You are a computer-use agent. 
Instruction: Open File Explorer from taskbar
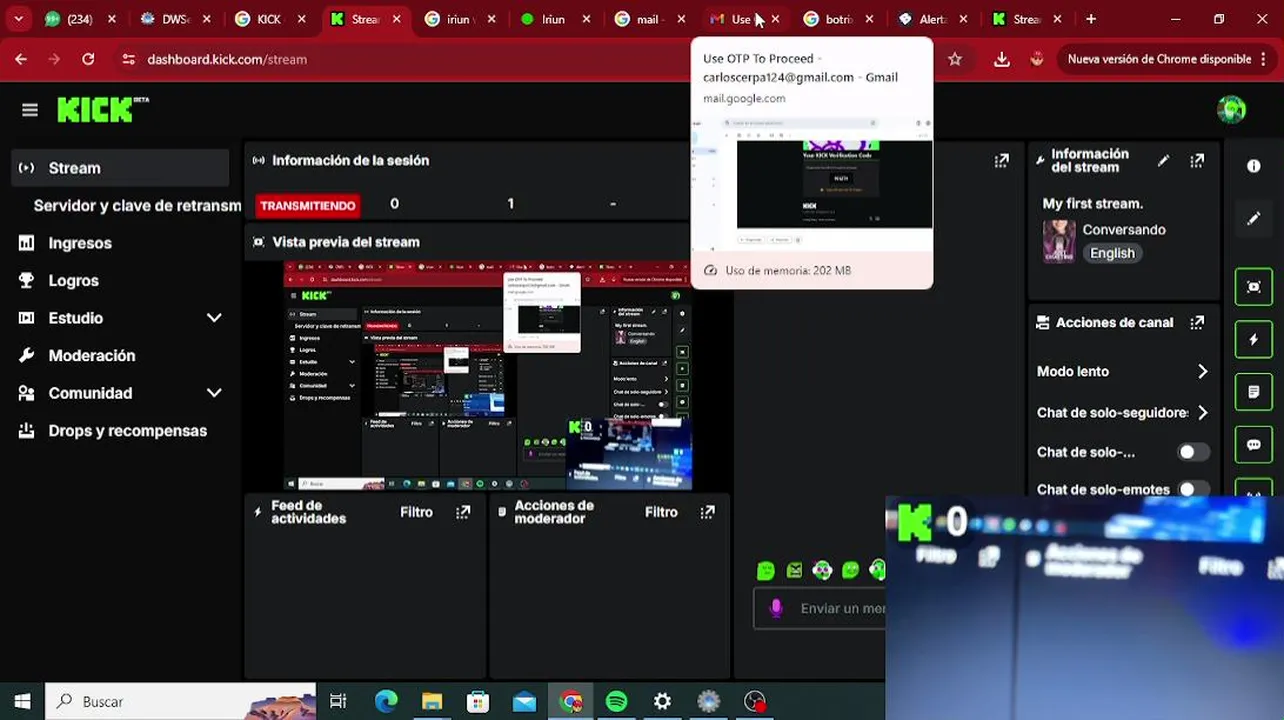click(432, 701)
